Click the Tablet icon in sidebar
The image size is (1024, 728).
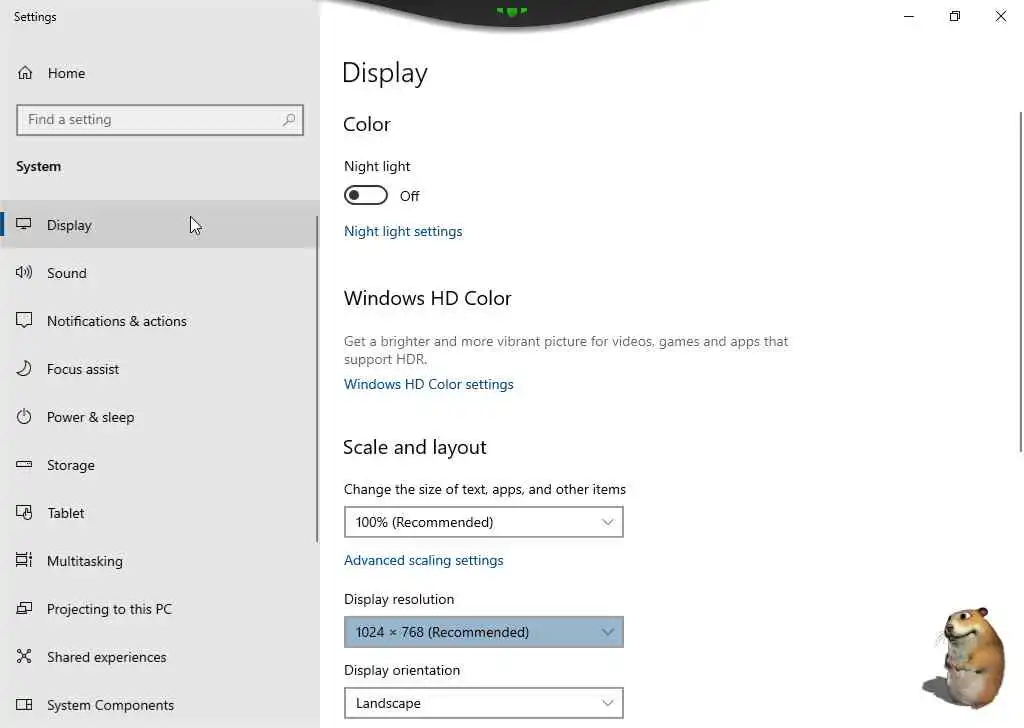(24, 513)
